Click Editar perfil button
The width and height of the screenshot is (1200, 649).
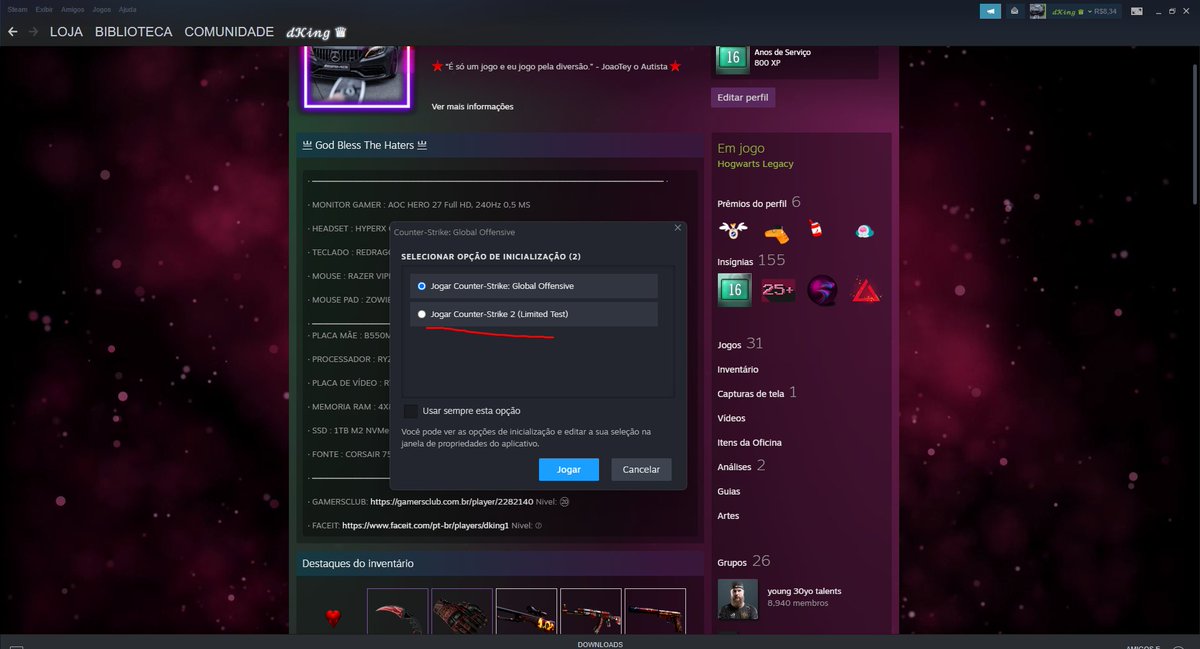point(743,97)
